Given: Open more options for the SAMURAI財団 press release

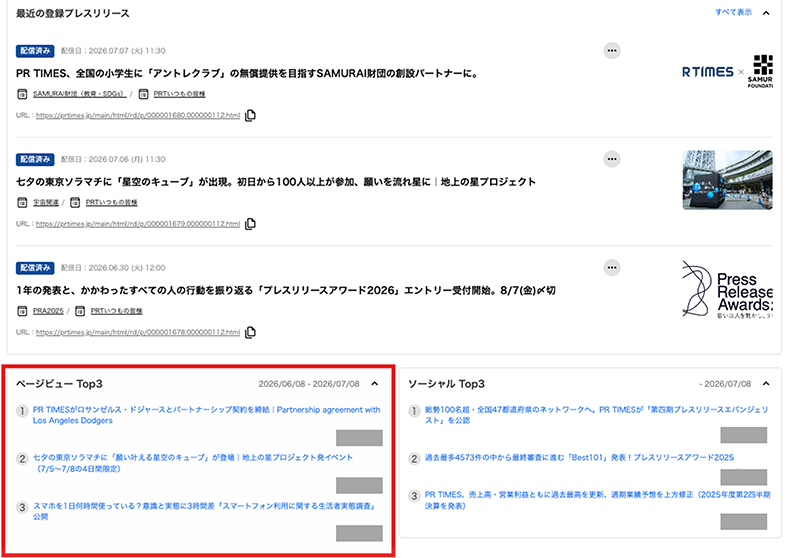Looking at the screenshot, I should 612,50.
